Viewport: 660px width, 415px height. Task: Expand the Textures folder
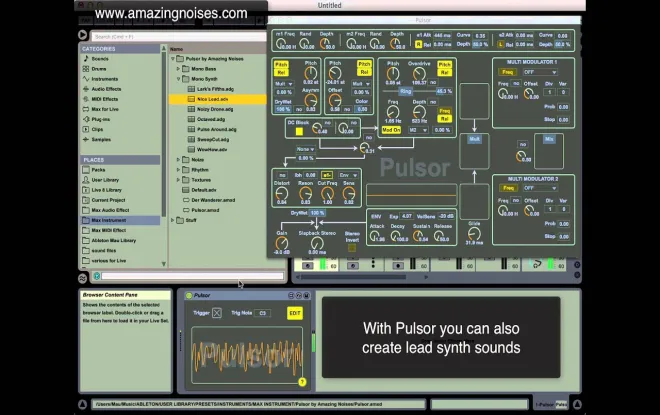178,180
